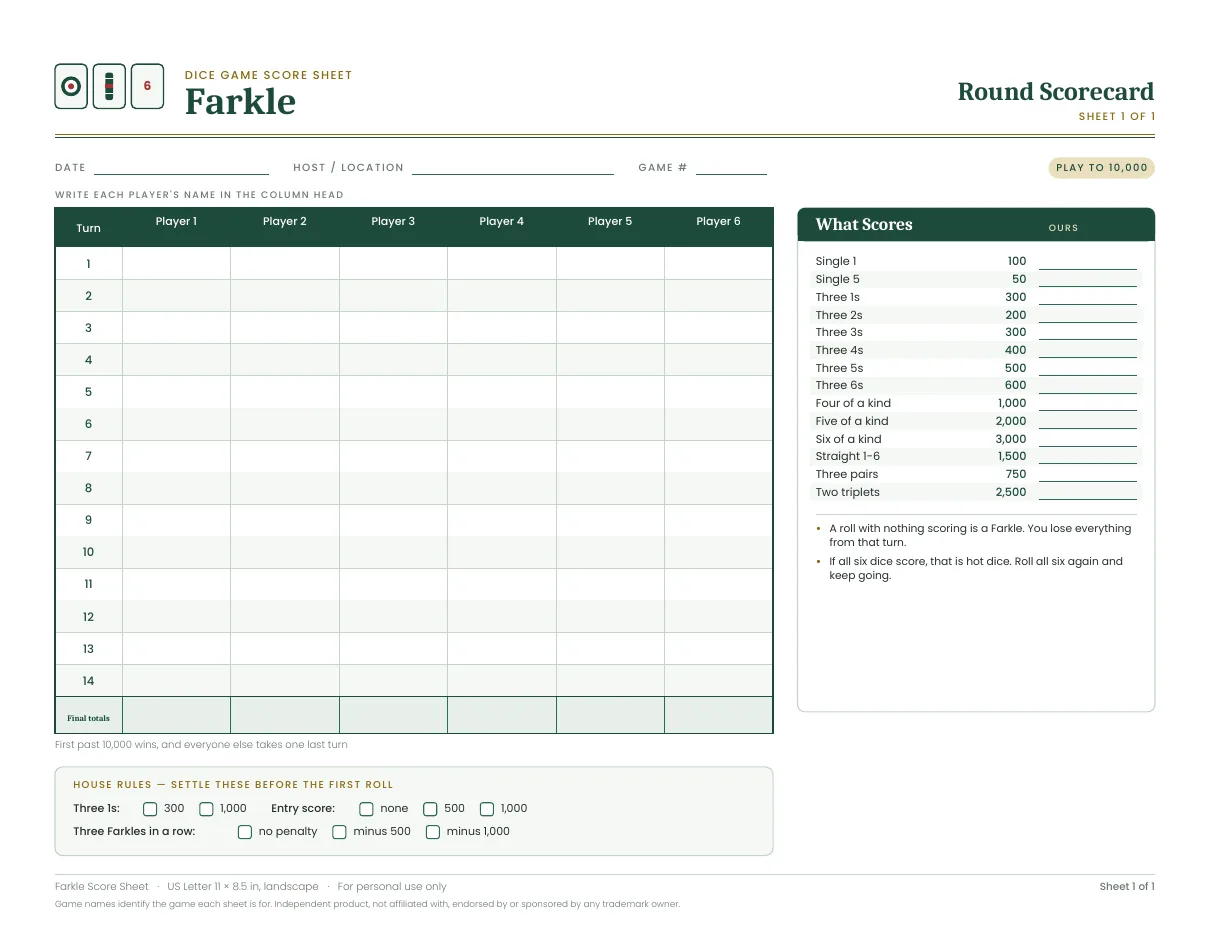
Task: Click the Straight 1-6 scoring row
Action: tap(976, 456)
